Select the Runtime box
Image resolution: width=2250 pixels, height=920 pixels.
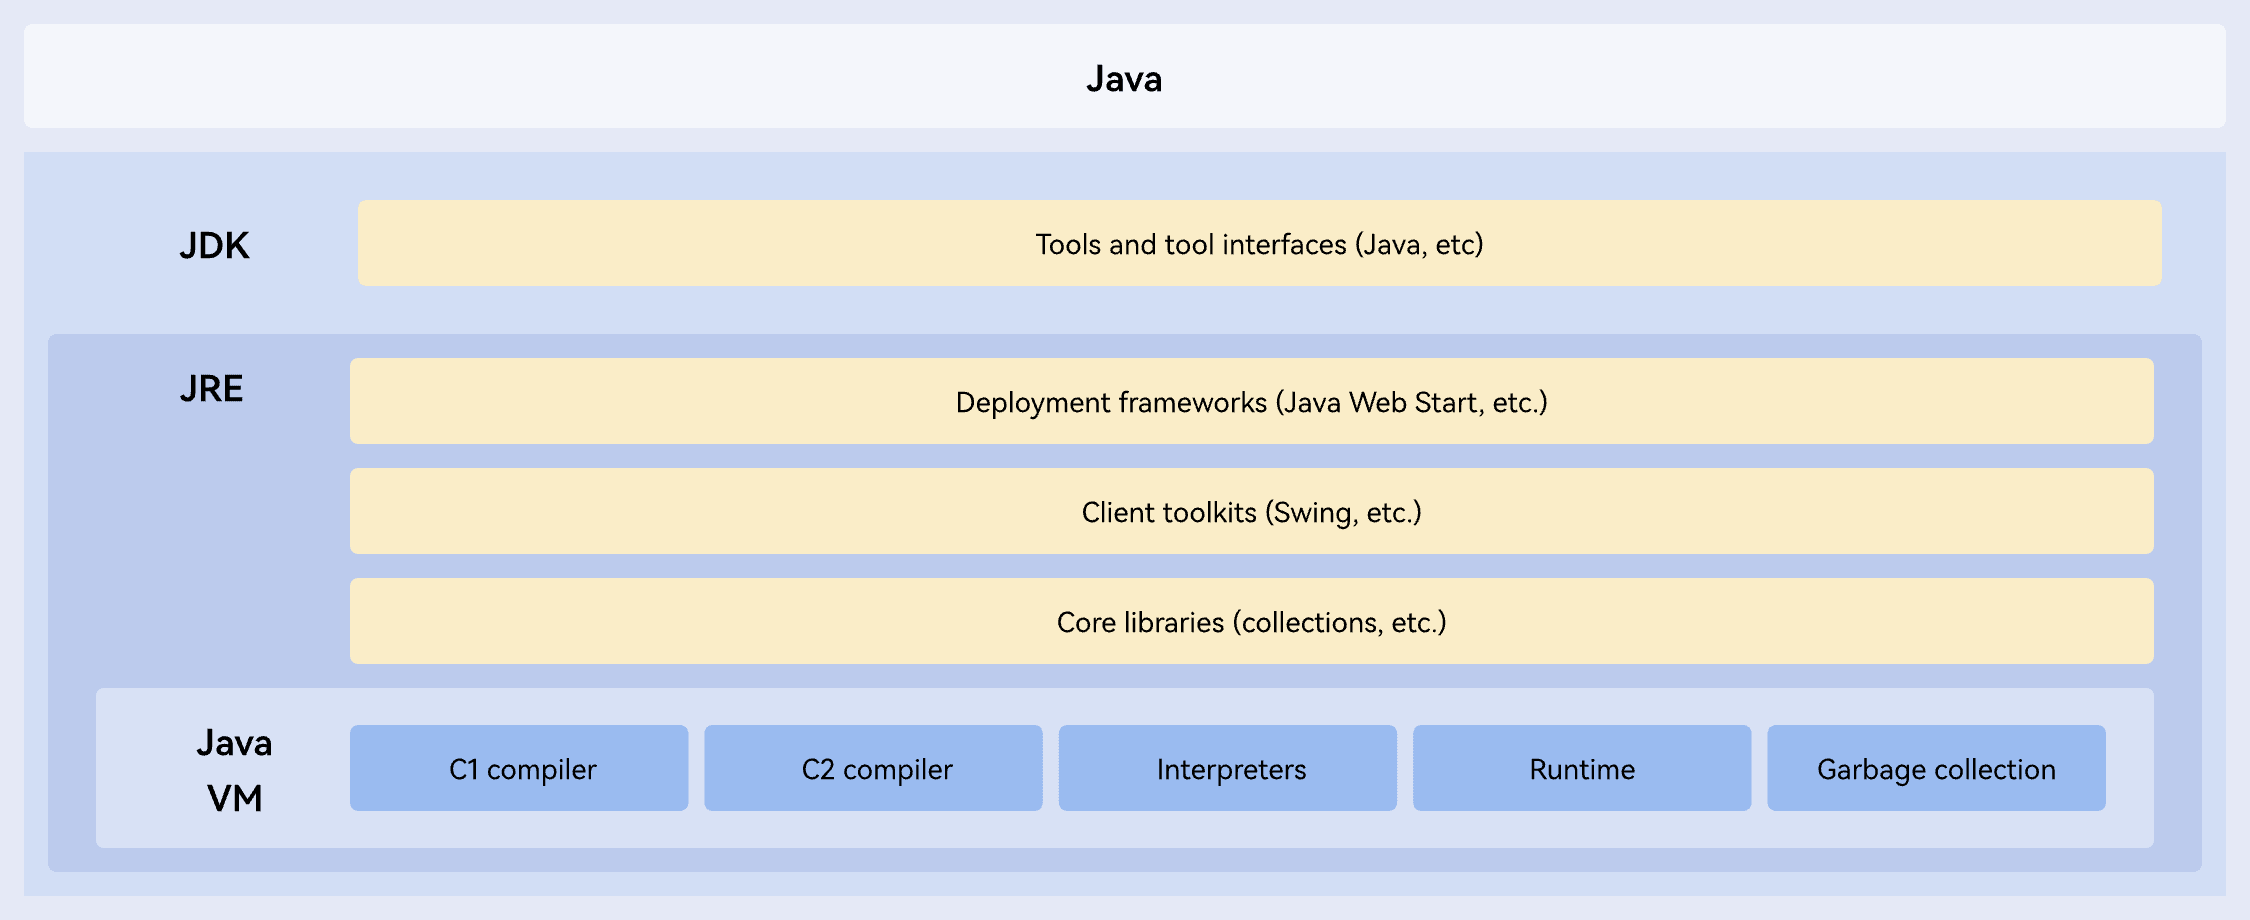1582,769
